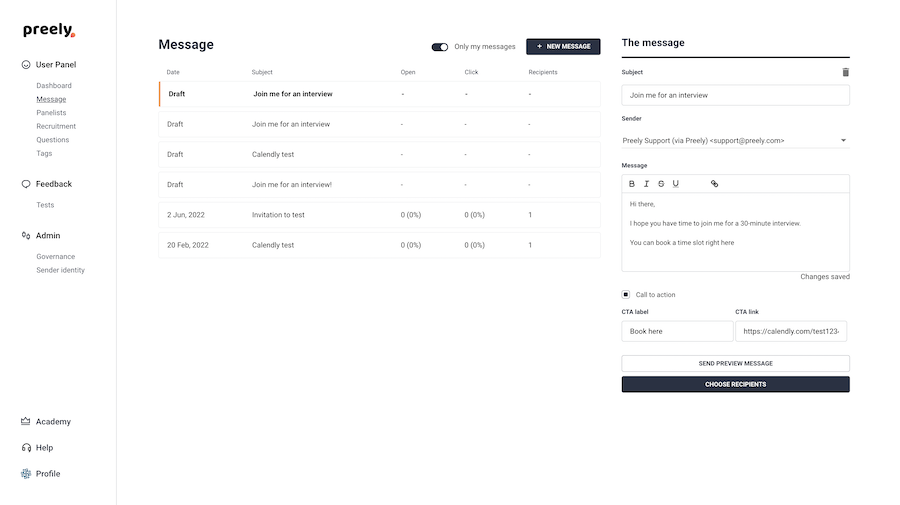
Task: Click the Feedback heading in sidebar
Action: pos(54,184)
